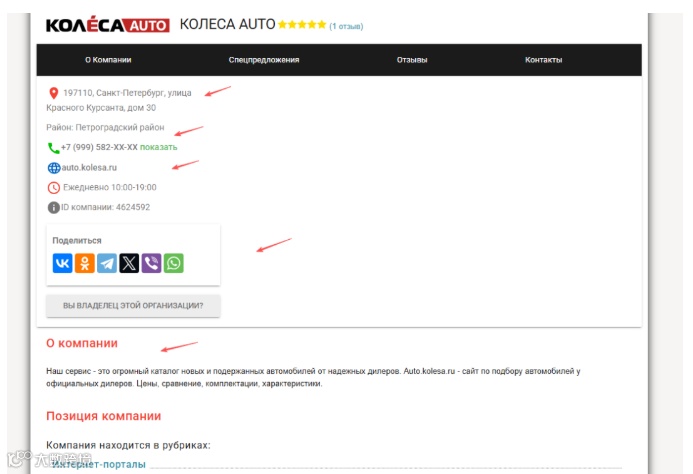
Task: Click phone number +7 (999) 582-XX-XX
Action: click(x=99, y=147)
